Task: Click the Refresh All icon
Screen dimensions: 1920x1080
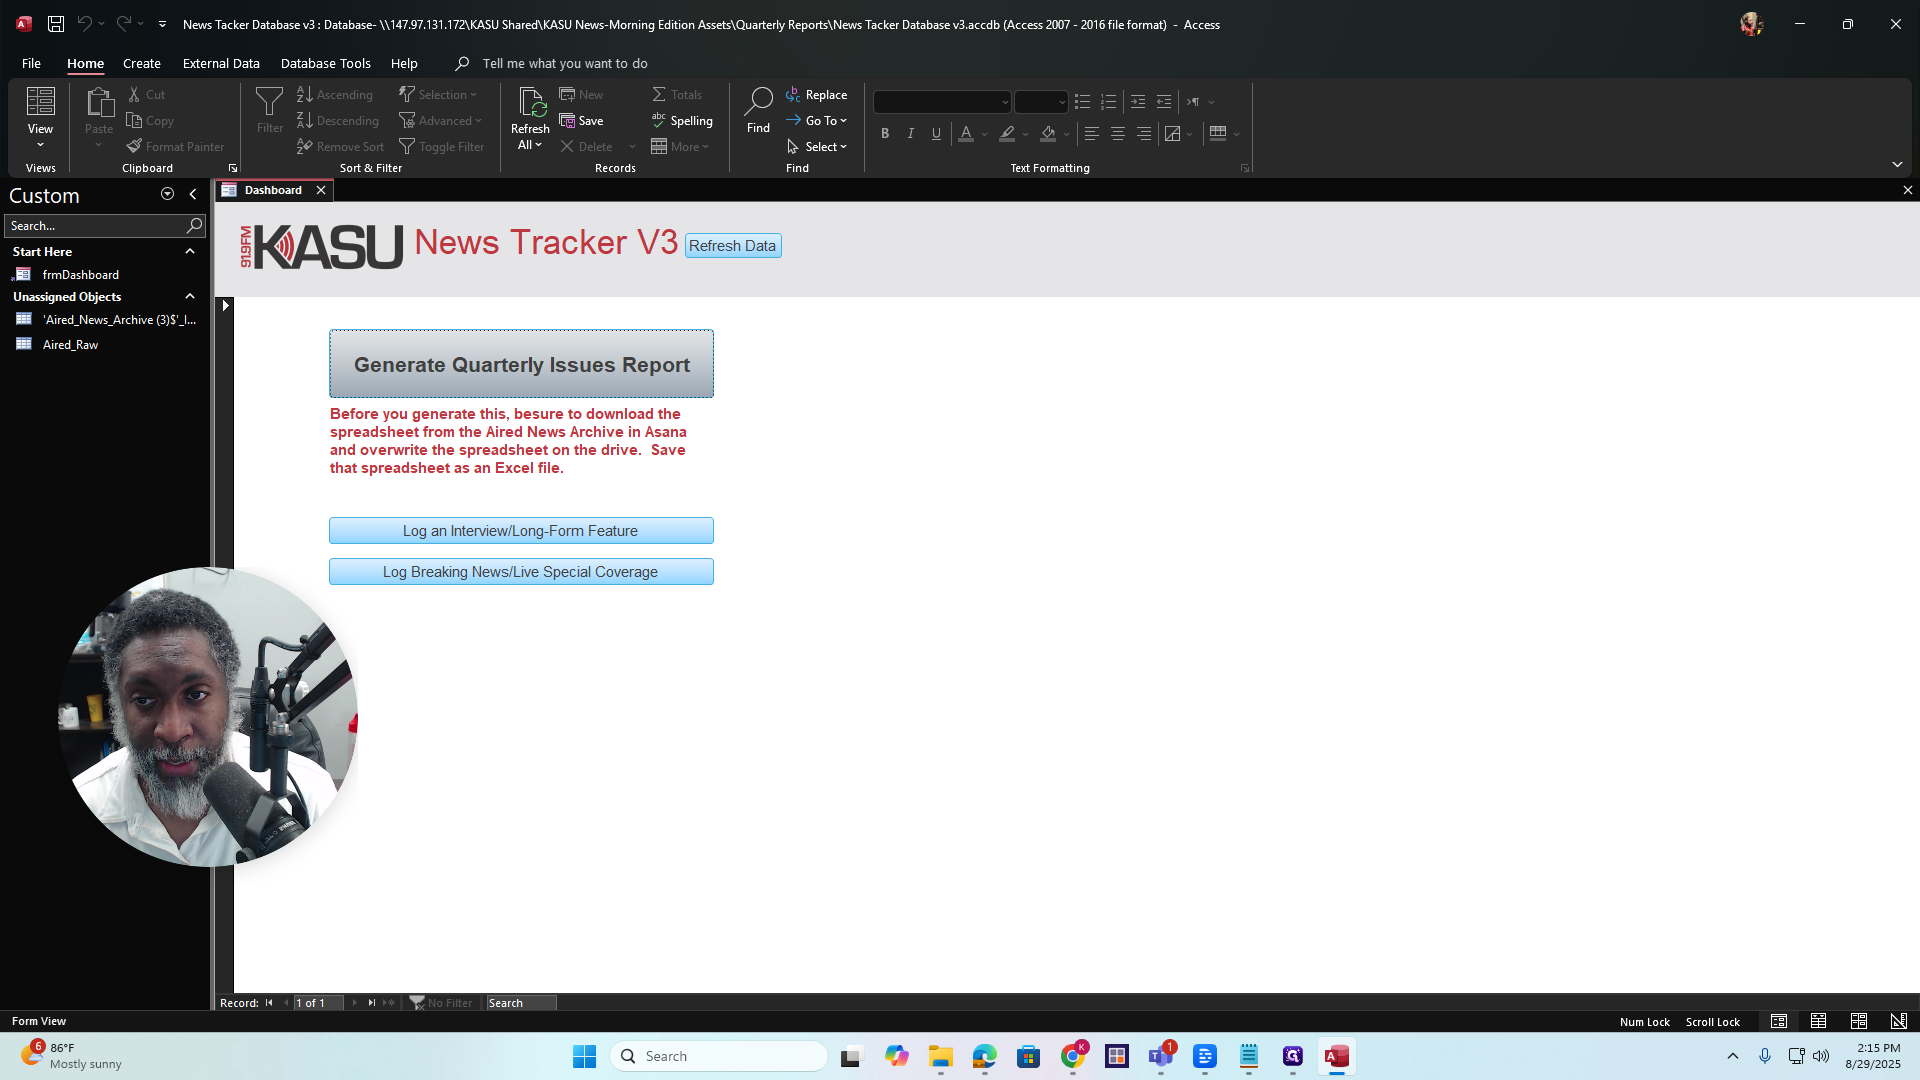Action: [531, 103]
